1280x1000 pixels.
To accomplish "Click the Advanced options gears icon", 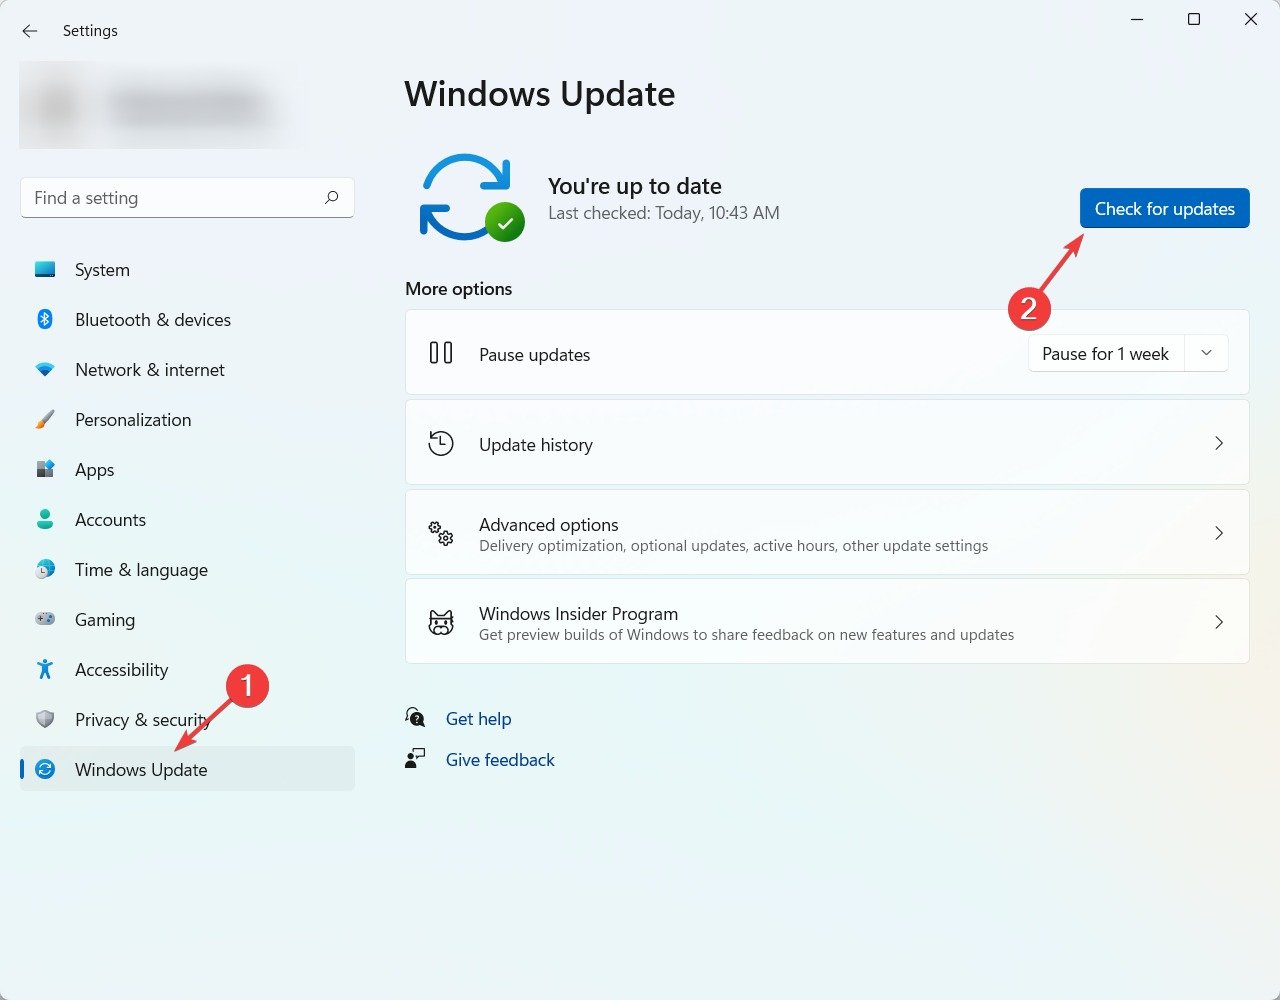I will pyautogui.click(x=441, y=533).
